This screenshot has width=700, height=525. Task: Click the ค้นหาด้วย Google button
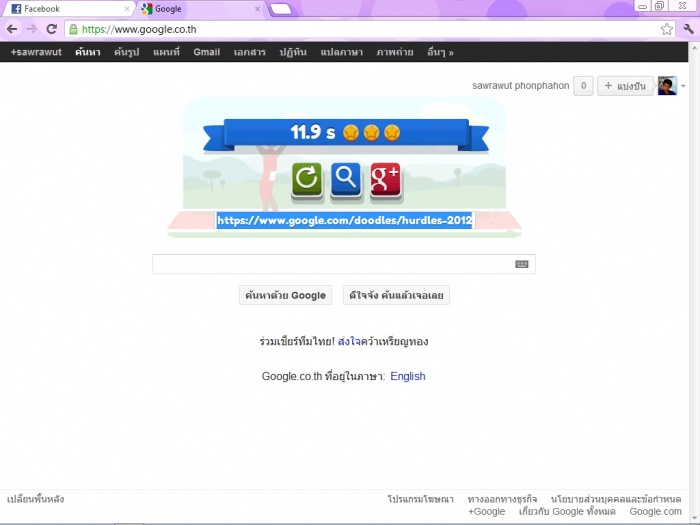[285, 295]
